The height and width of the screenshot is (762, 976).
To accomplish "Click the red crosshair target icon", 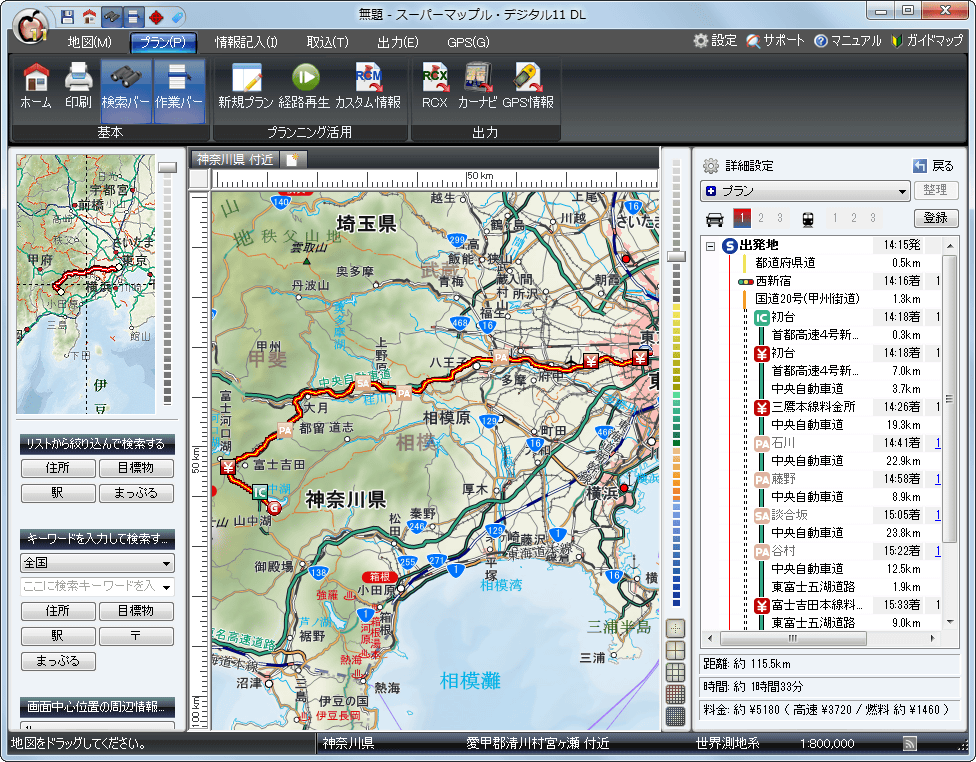I will coord(156,17).
